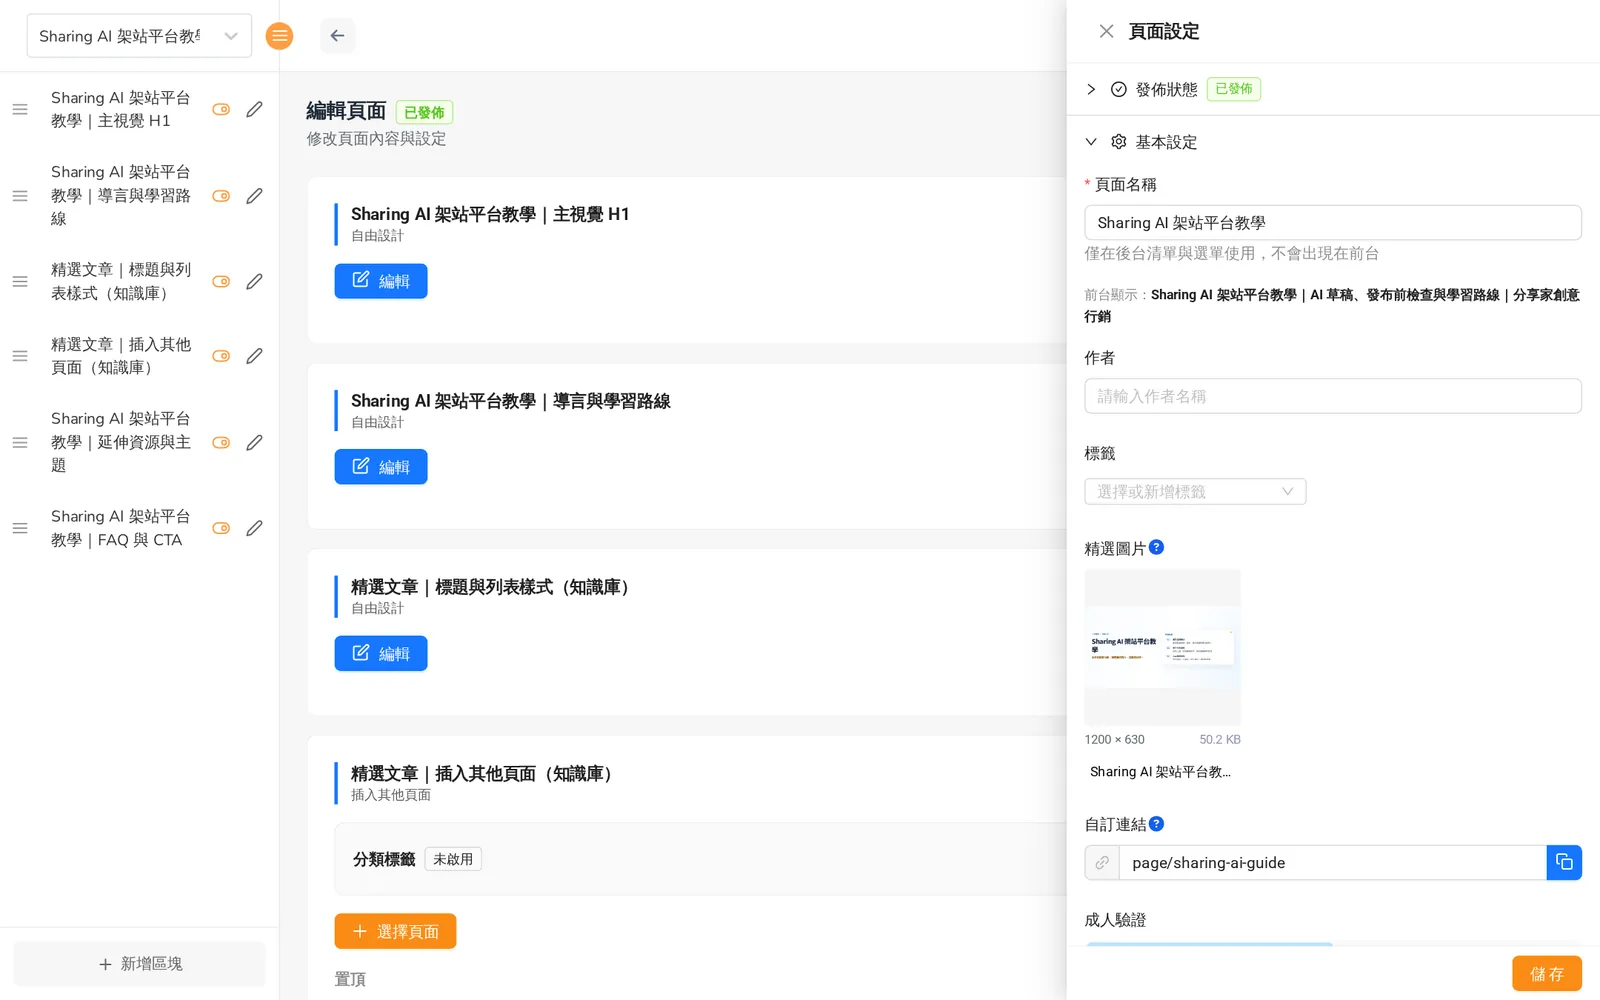Edit pencil for FAQ 與 CTA sidebar block

point(255,528)
